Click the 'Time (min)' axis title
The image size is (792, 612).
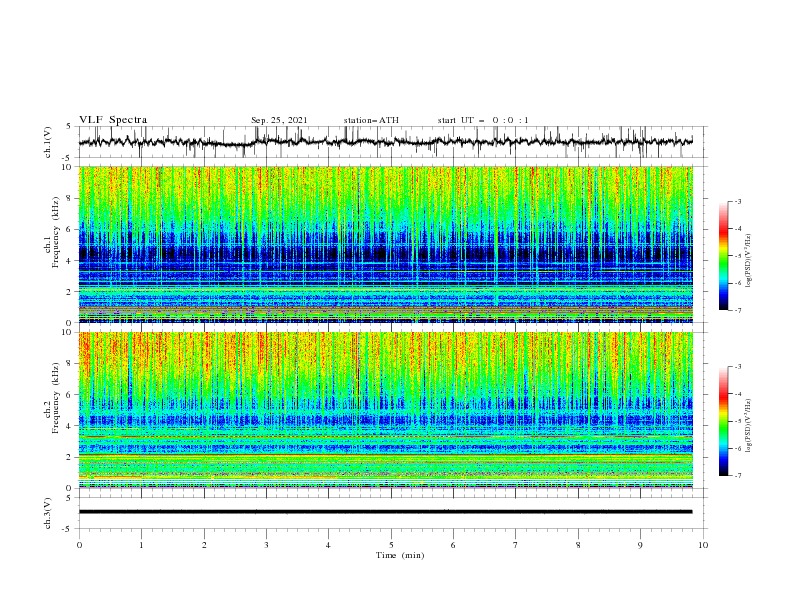(400, 555)
